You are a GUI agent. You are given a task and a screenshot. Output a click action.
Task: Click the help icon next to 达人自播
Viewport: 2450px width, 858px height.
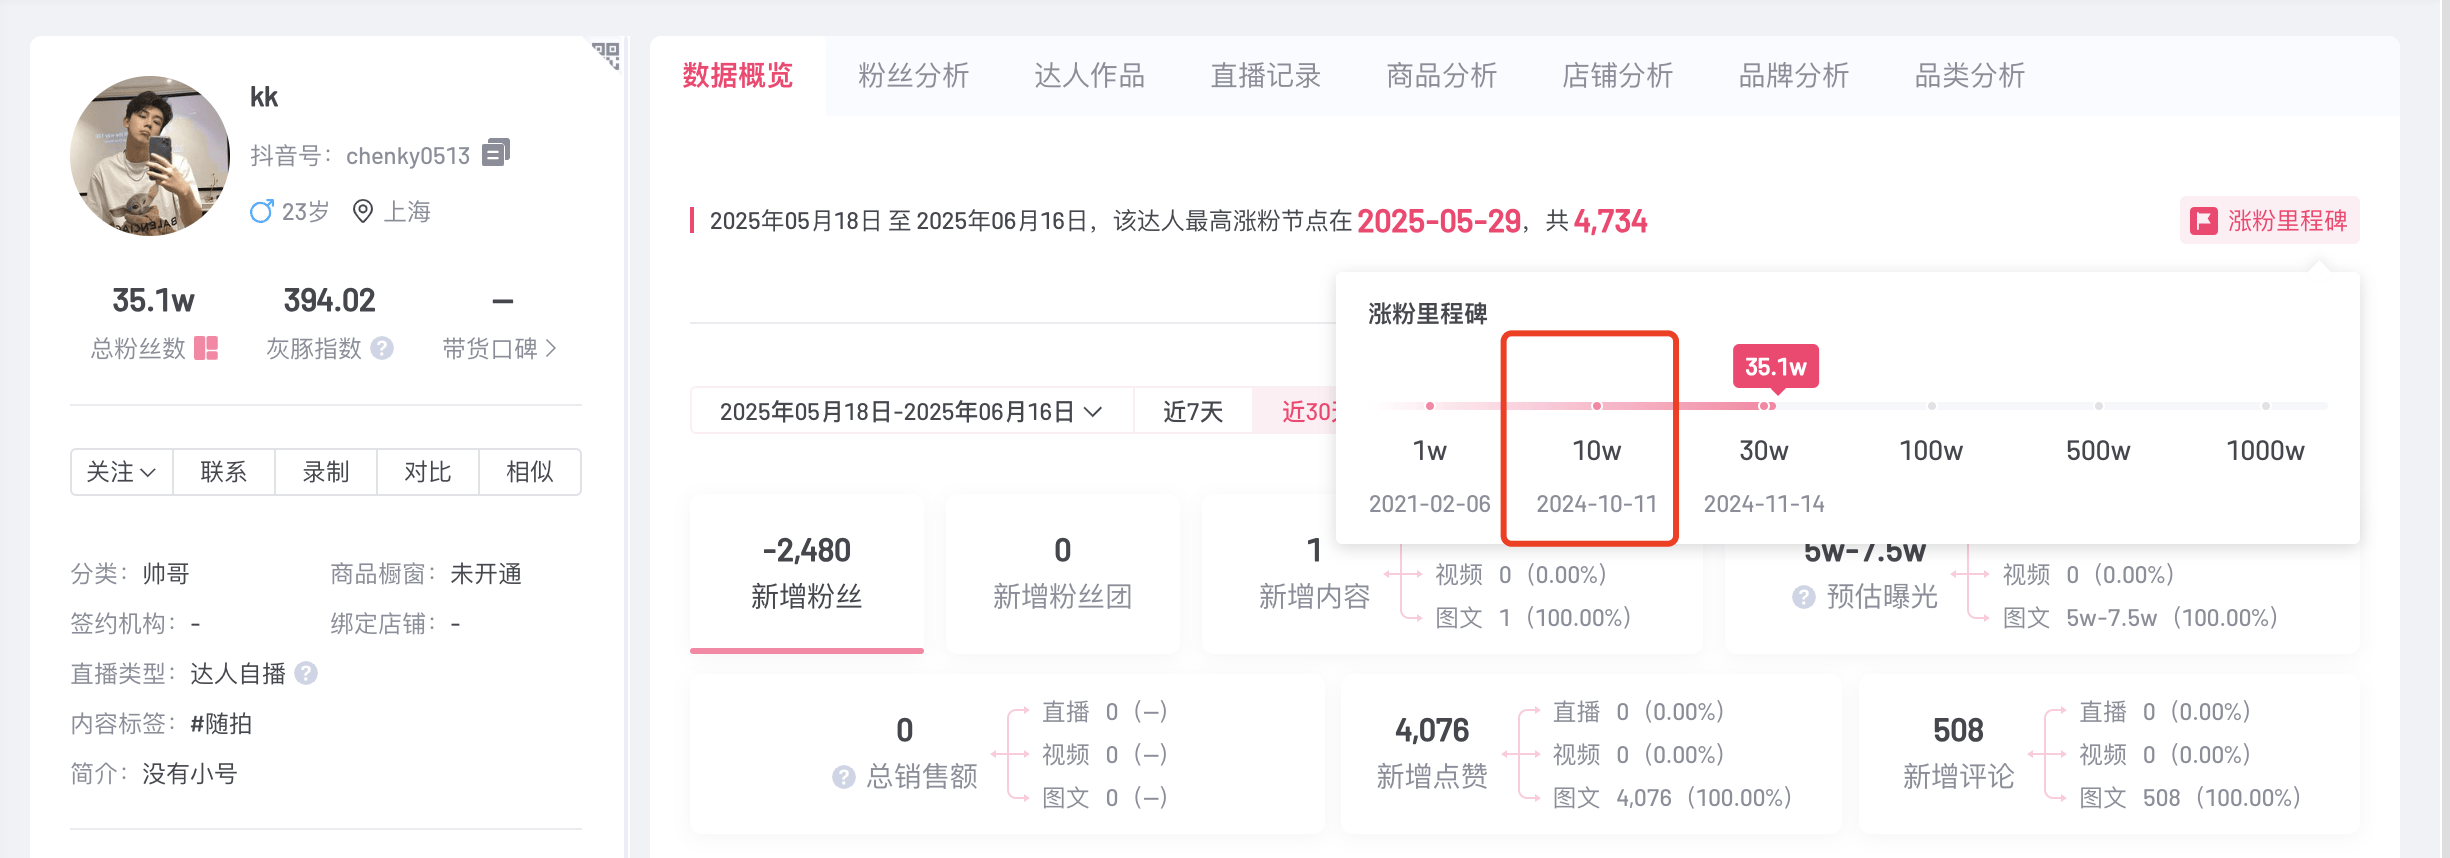307,673
